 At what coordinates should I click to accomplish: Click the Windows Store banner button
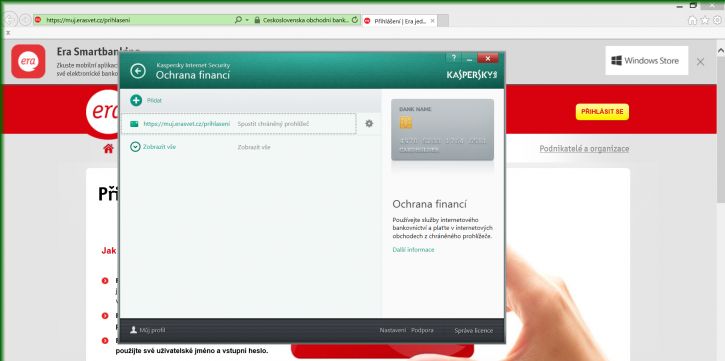[646, 61]
